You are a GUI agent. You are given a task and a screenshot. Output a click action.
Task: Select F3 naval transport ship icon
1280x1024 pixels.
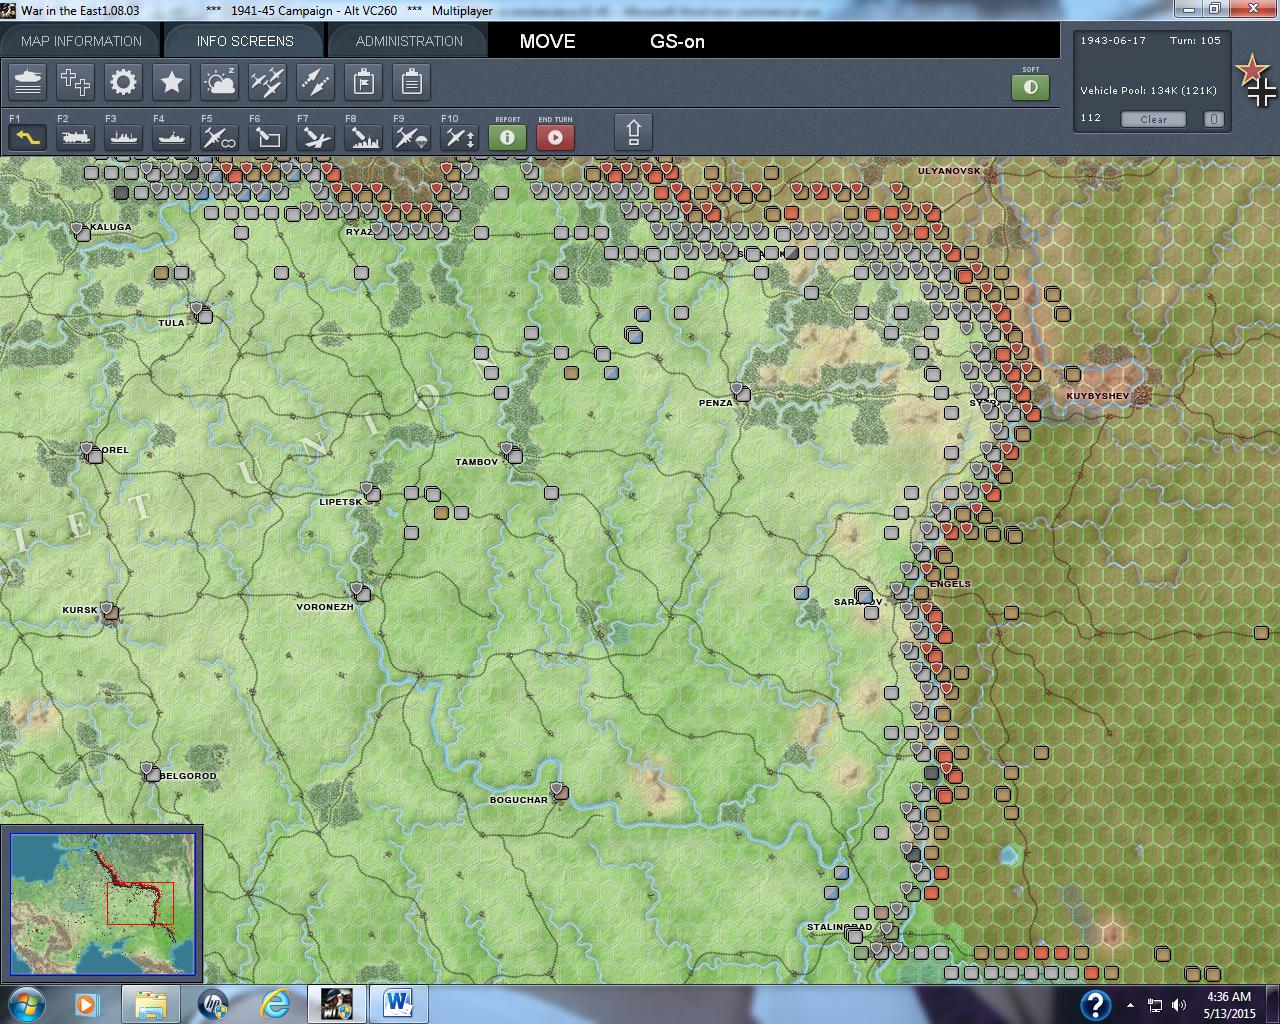(x=124, y=137)
